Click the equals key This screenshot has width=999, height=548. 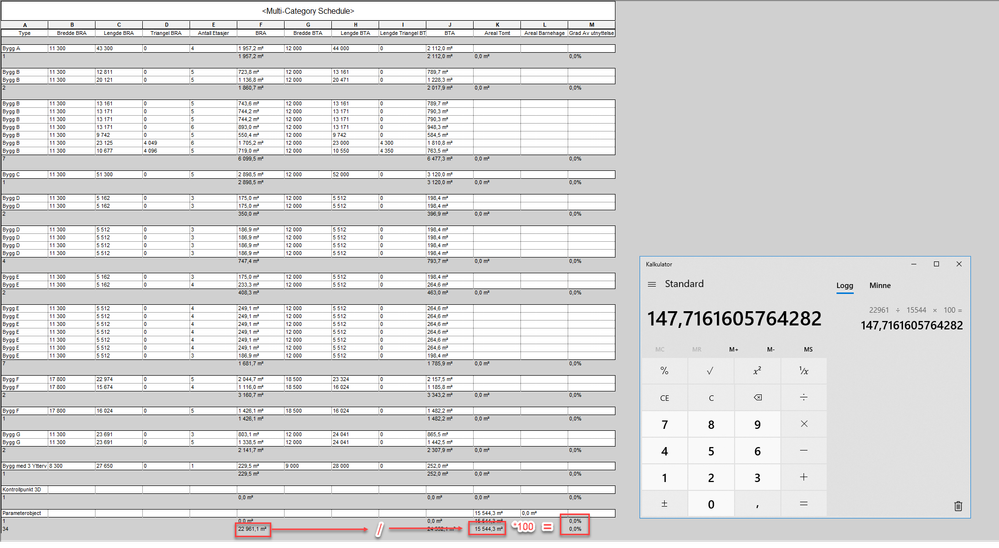click(x=803, y=503)
